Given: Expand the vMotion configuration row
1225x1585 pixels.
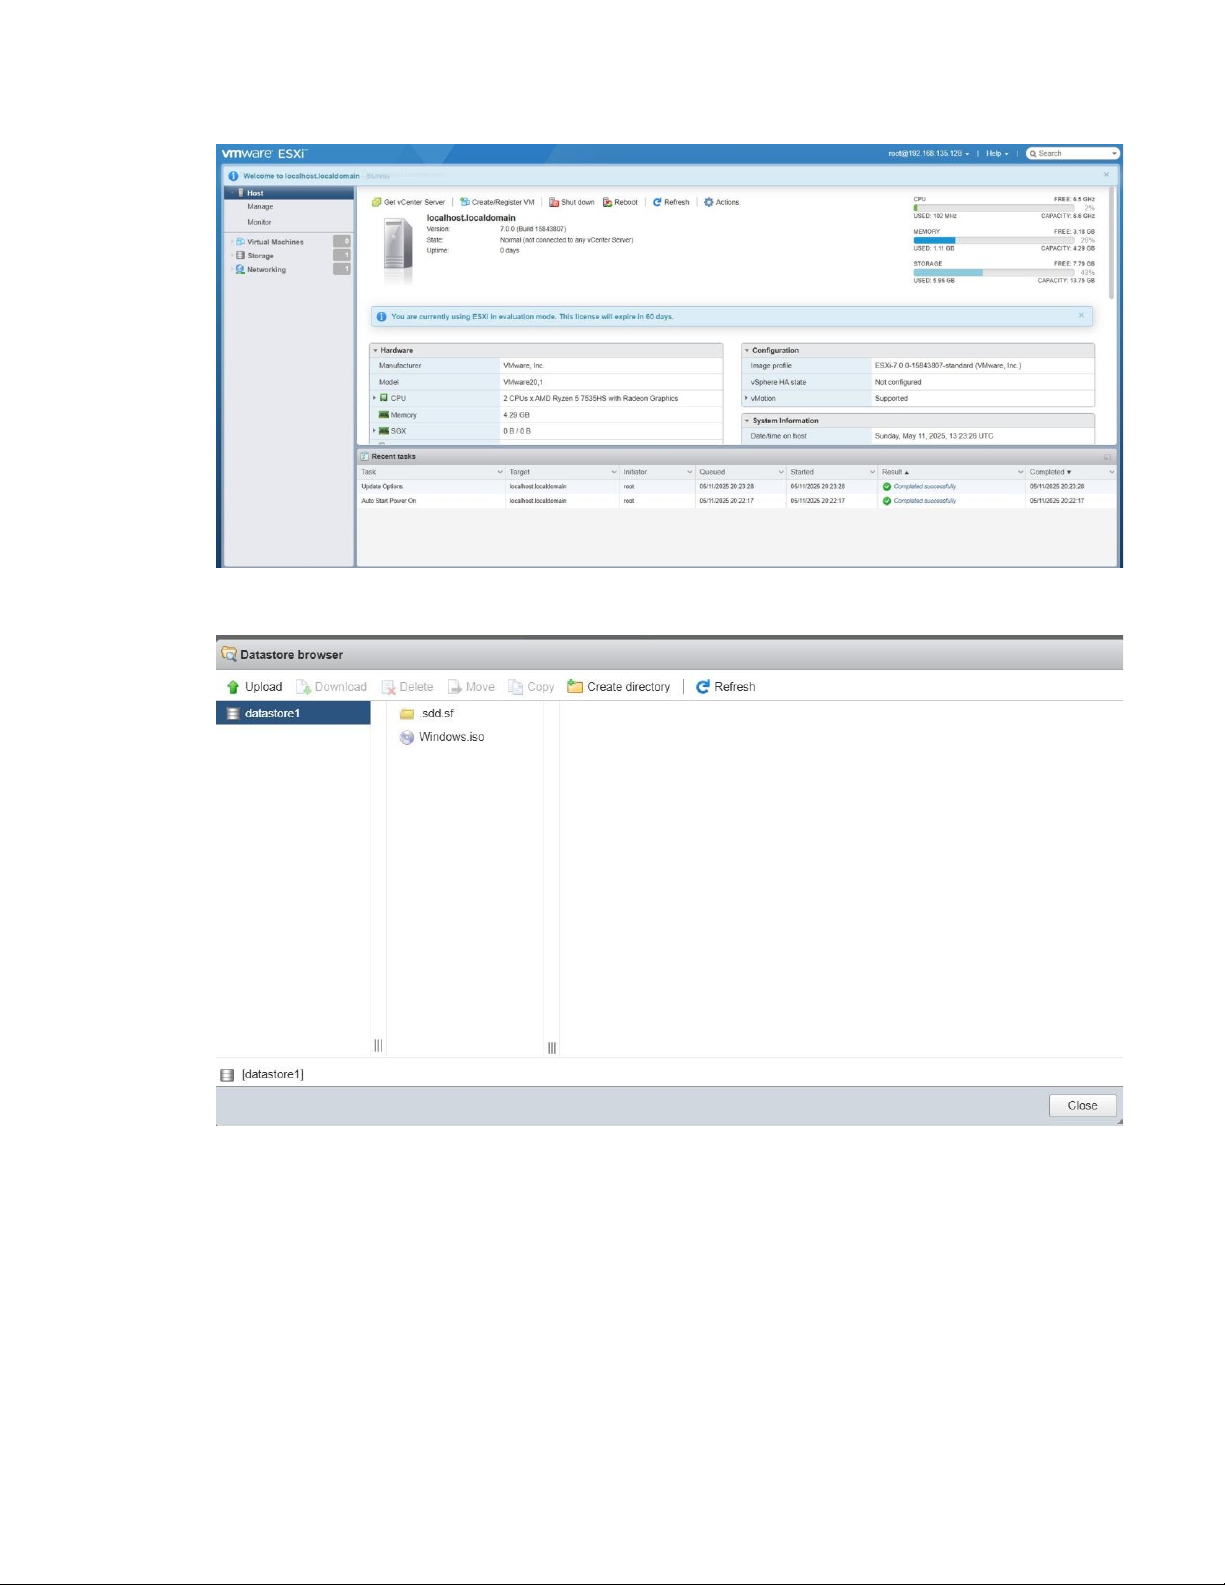Looking at the screenshot, I should 747,398.
